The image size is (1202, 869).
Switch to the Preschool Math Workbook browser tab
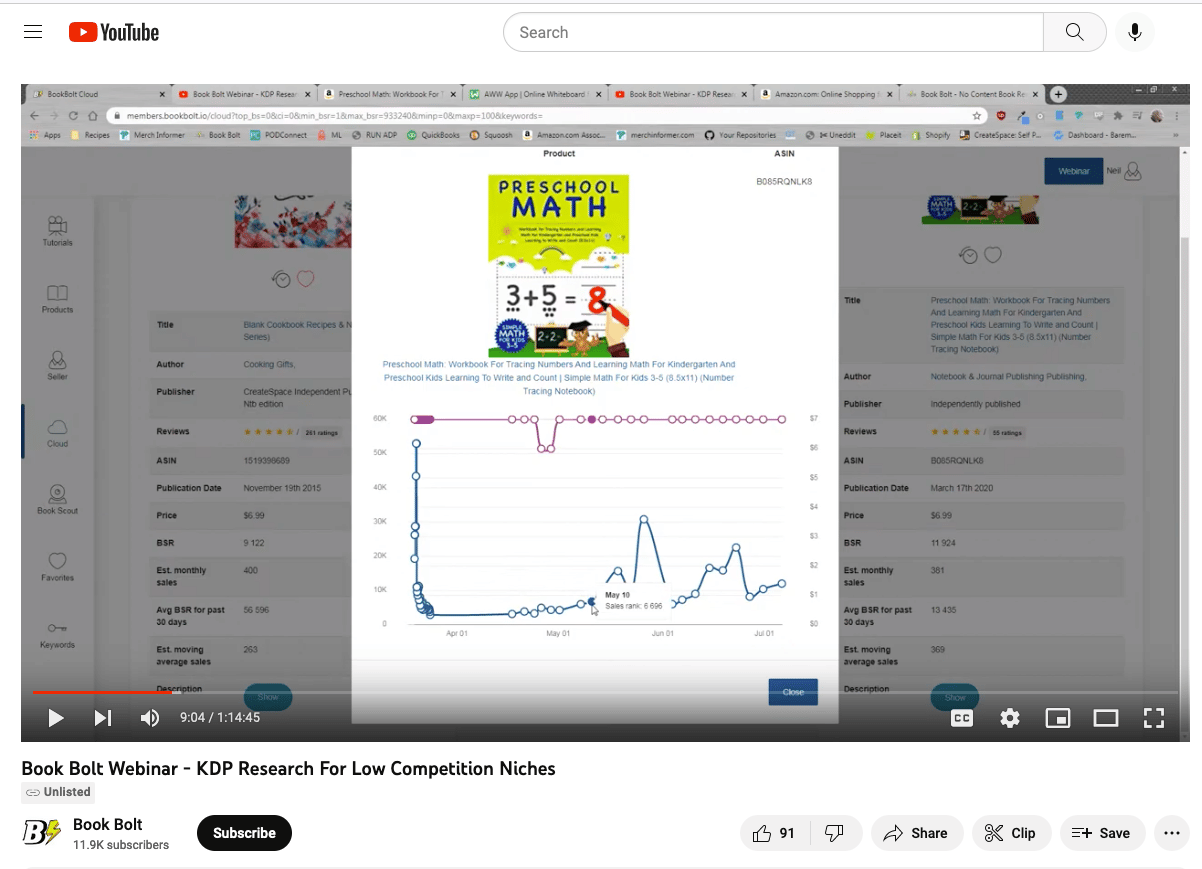[388, 94]
